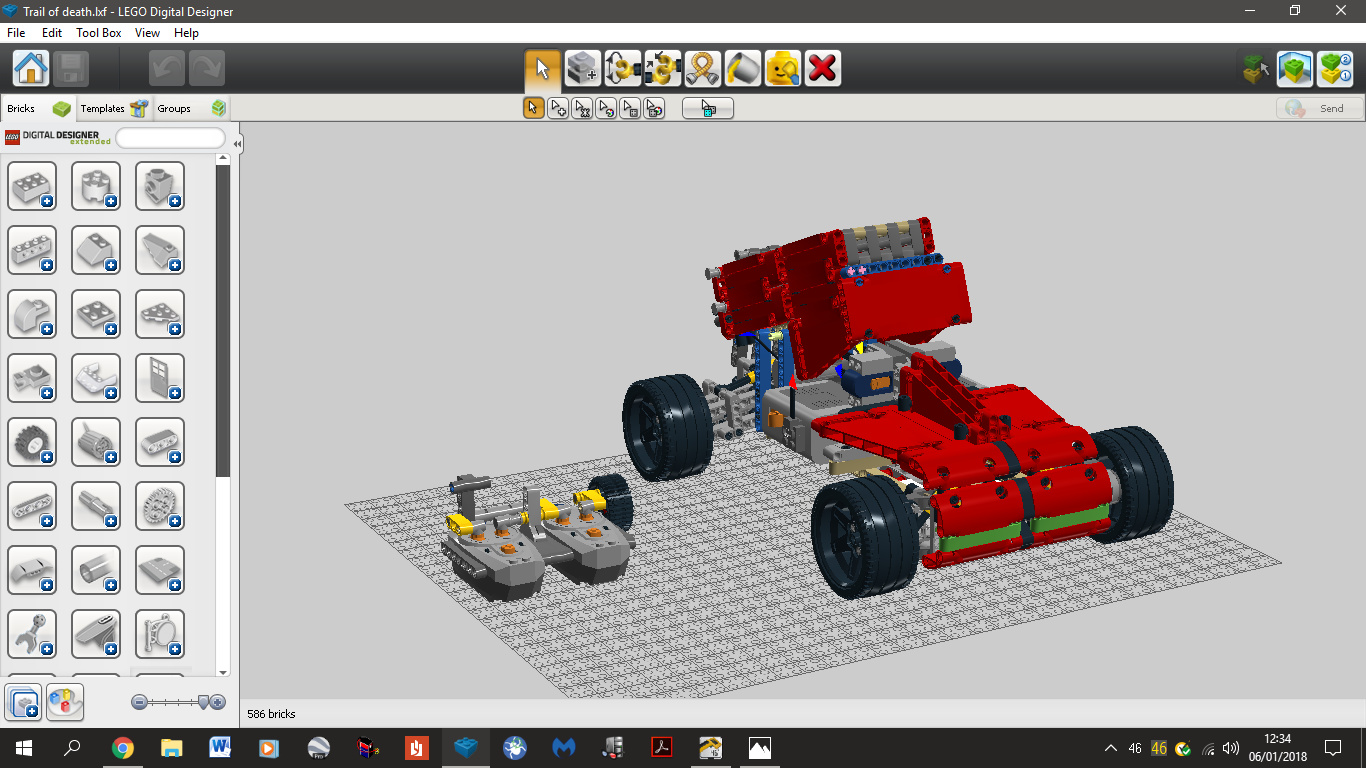Viewport: 1366px width, 768px height.
Task: Enable connected bricks selection sub-tool
Action: pos(582,108)
